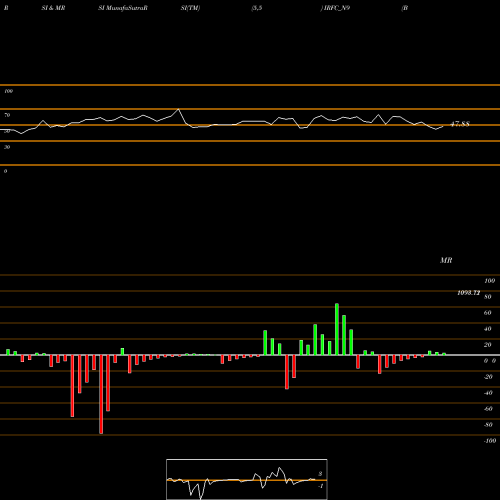This screenshot has width=500, height=500.
Task: Open the mini overview chart thumbnail
Action: 247,479
